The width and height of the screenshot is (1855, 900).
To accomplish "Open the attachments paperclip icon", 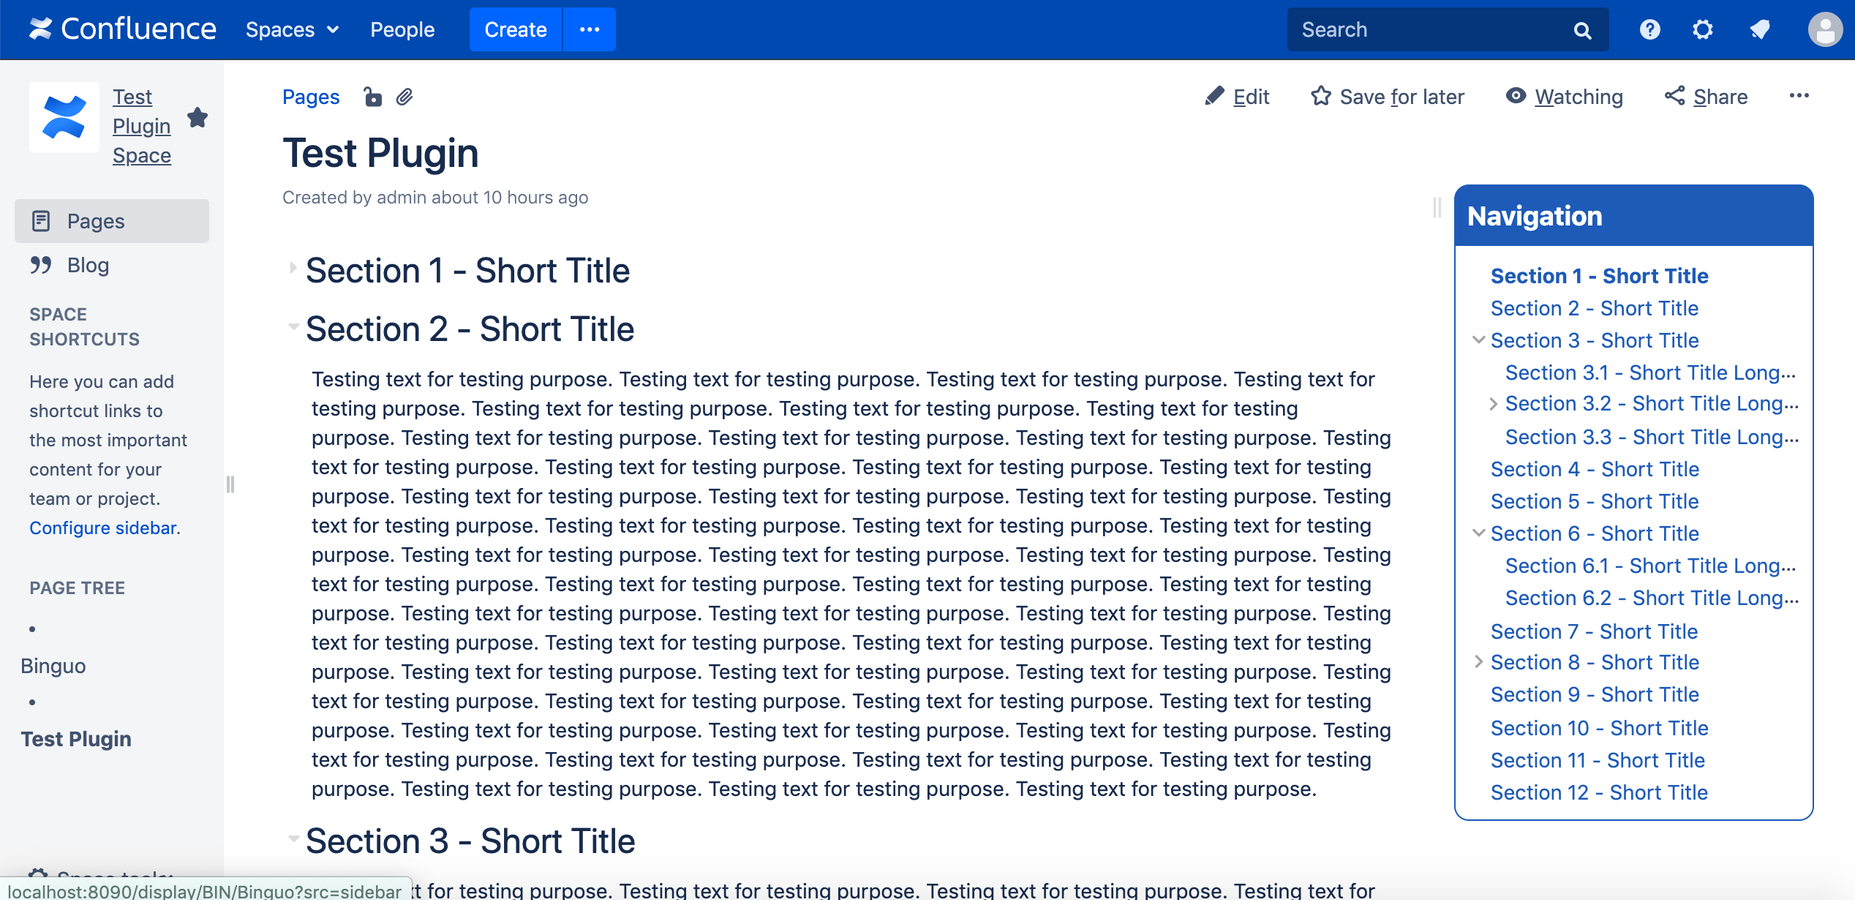I will (x=404, y=97).
